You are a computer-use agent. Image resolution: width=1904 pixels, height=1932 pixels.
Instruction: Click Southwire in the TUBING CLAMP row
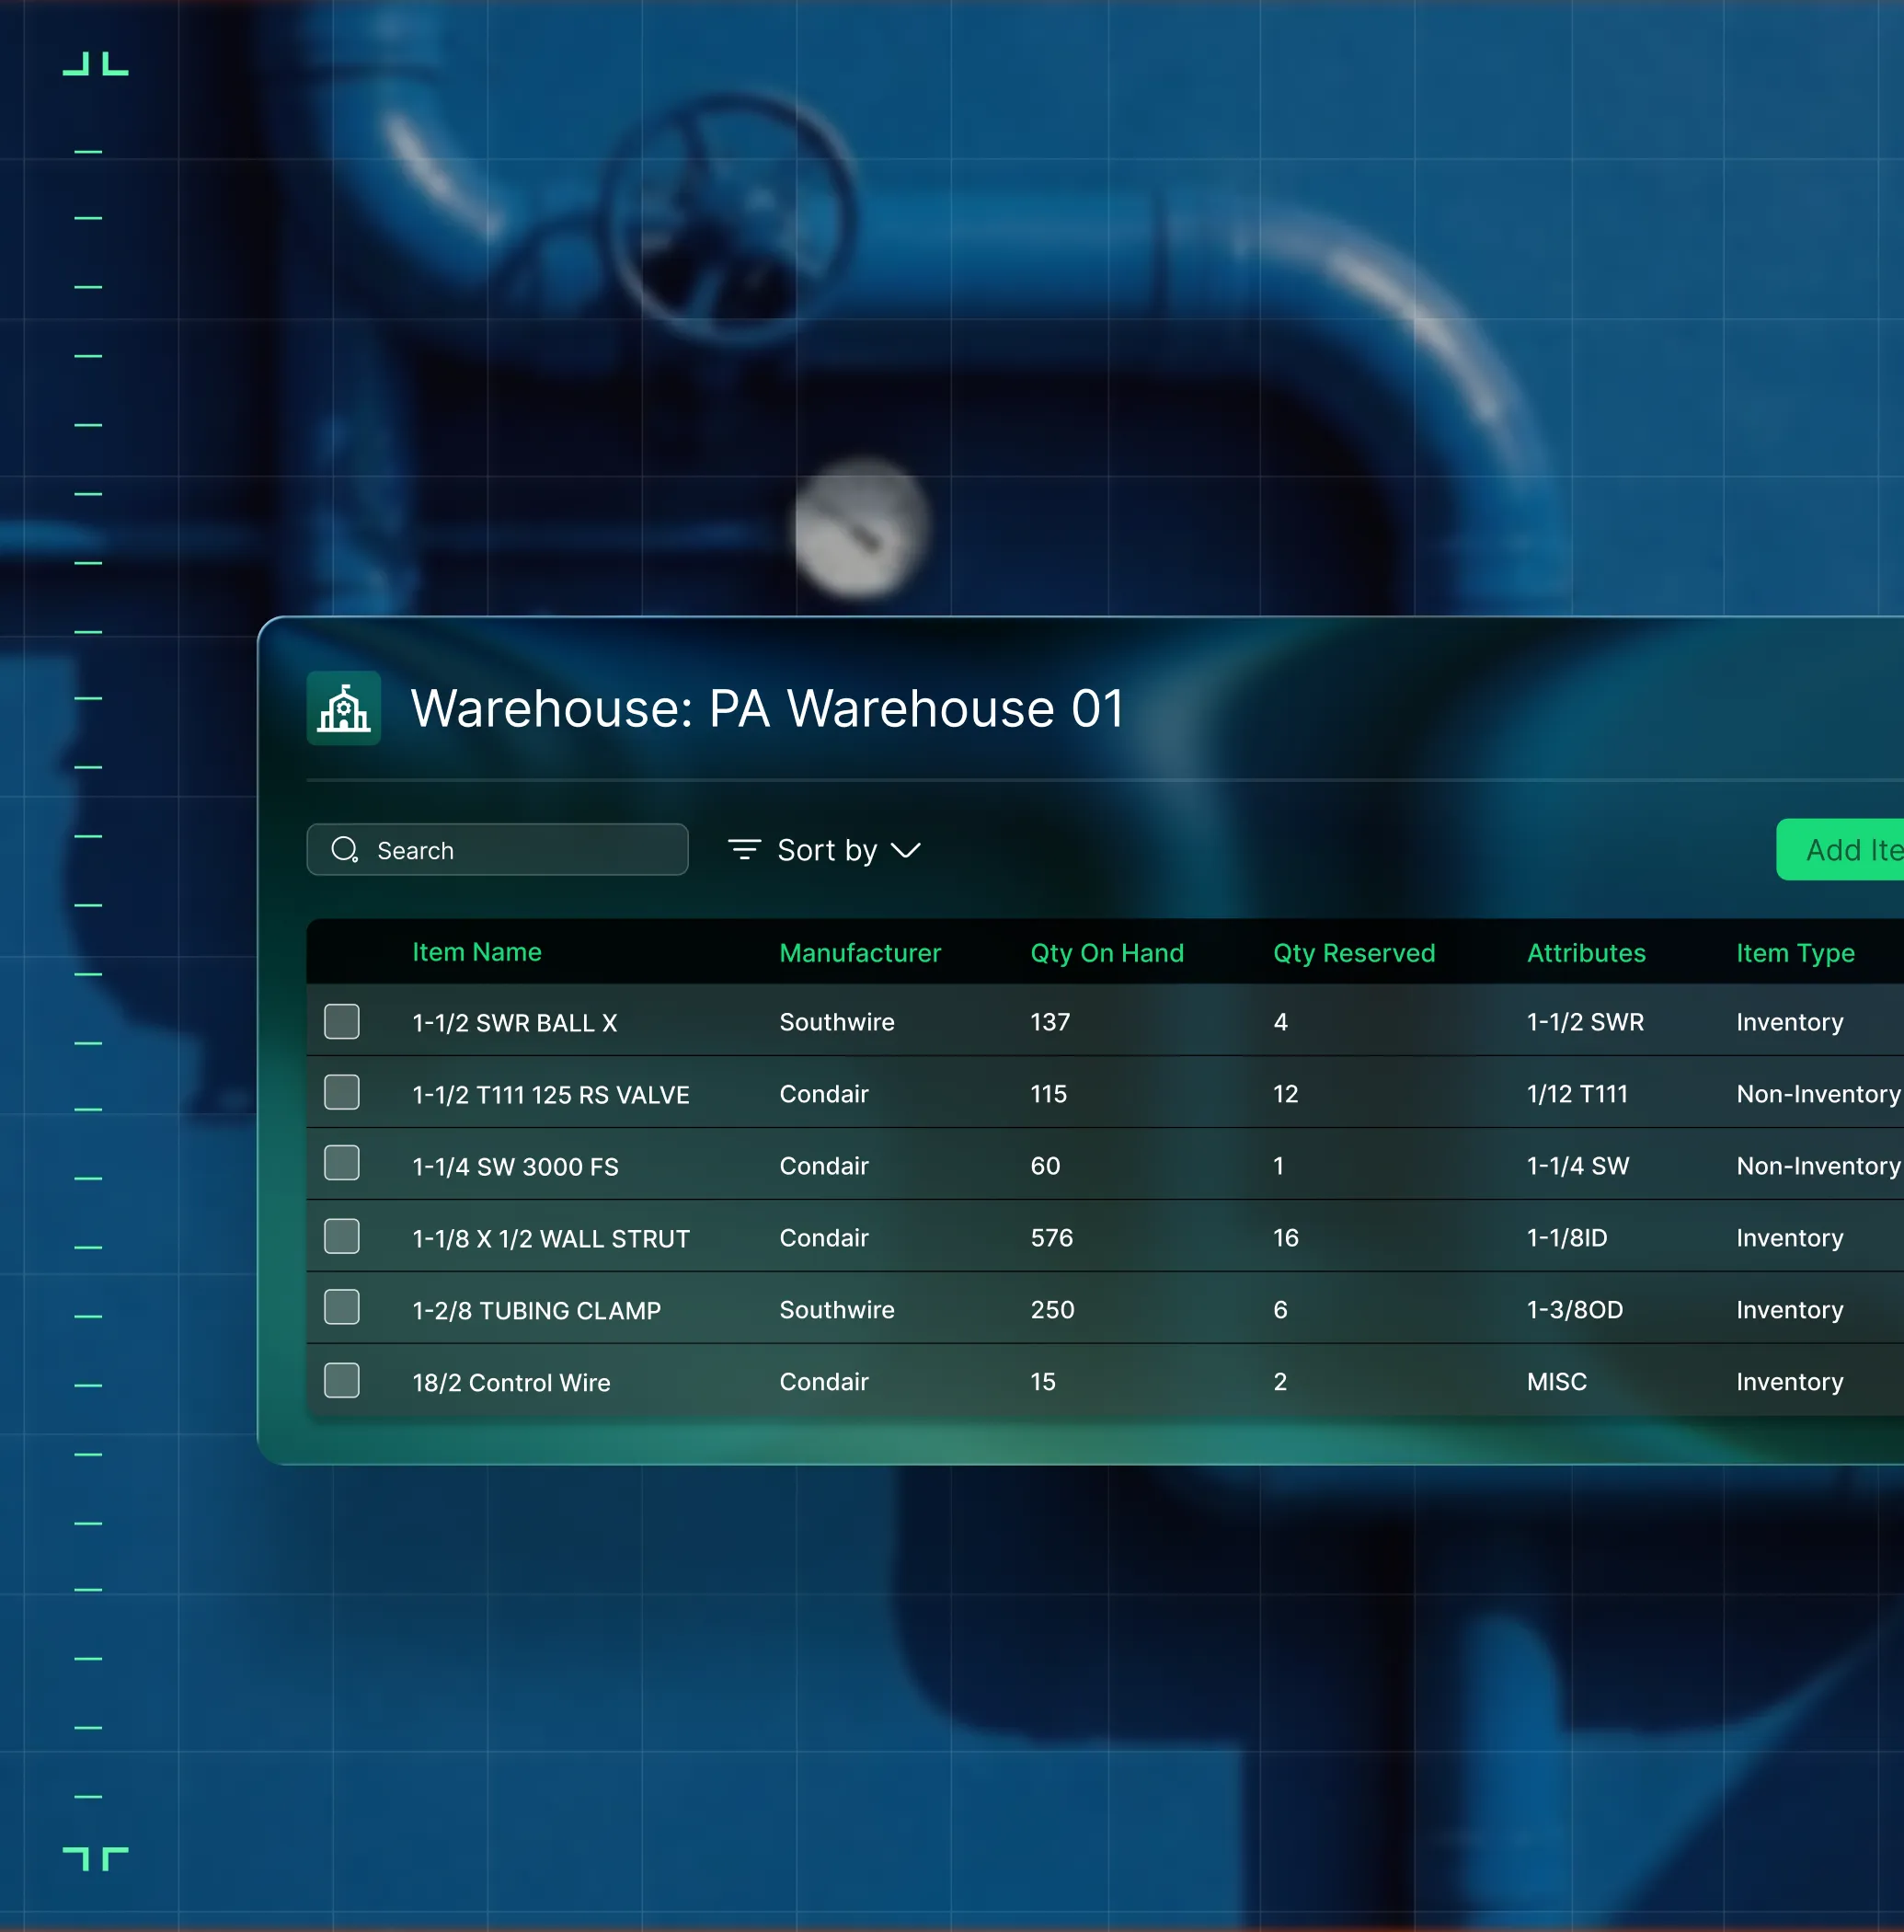tap(837, 1310)
